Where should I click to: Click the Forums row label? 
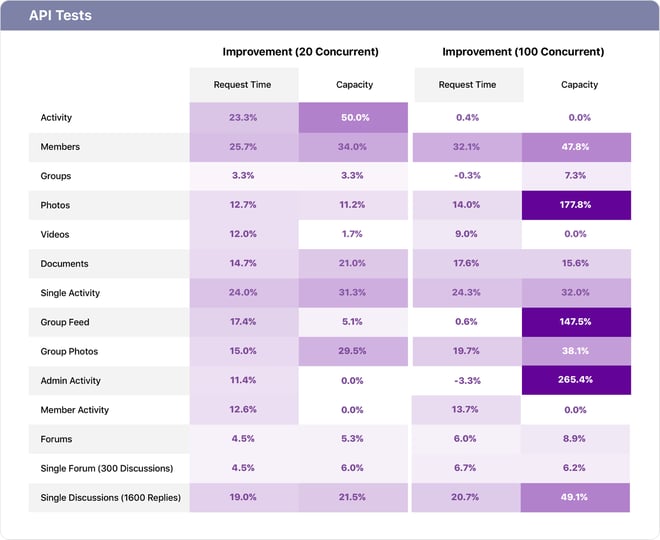56,439
